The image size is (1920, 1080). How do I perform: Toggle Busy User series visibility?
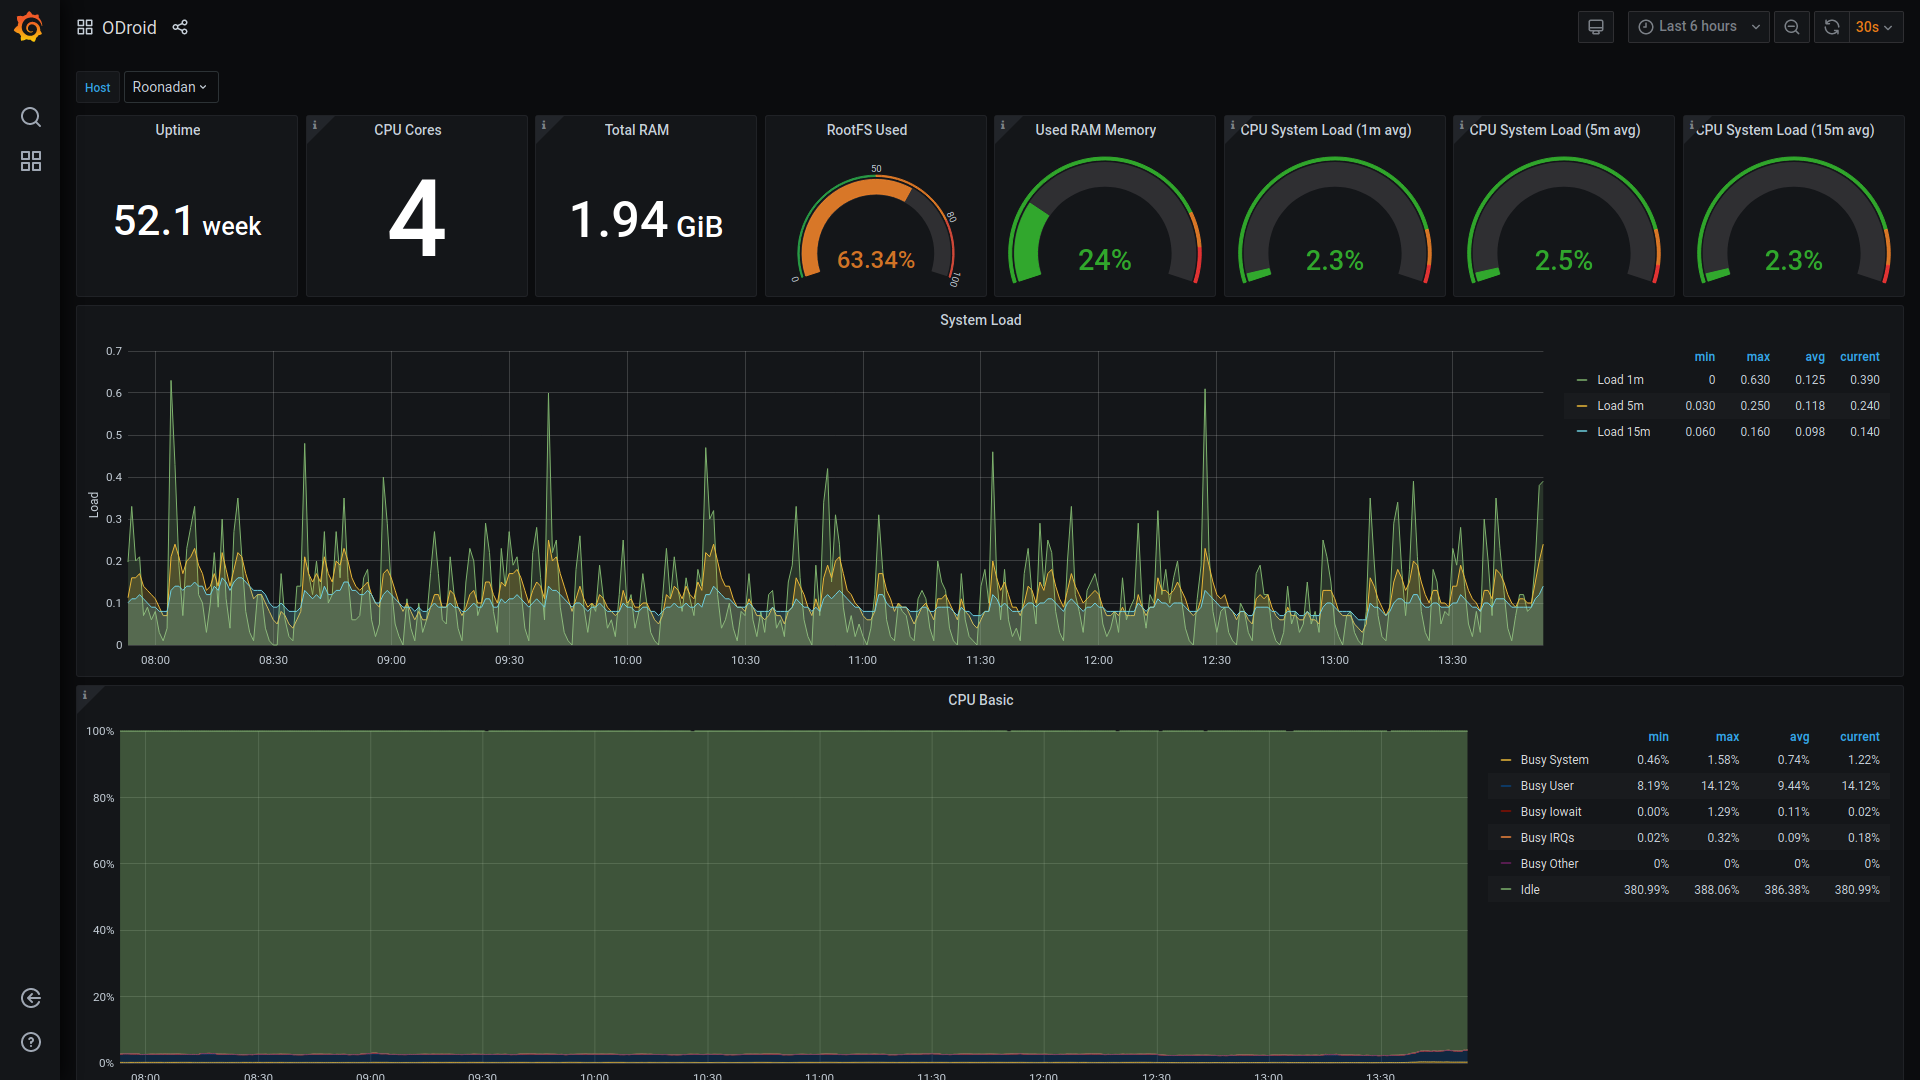coord(1546,786)
